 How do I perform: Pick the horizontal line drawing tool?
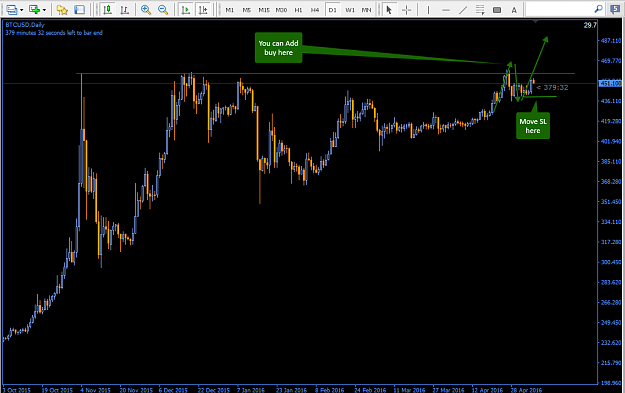(446, 10)
